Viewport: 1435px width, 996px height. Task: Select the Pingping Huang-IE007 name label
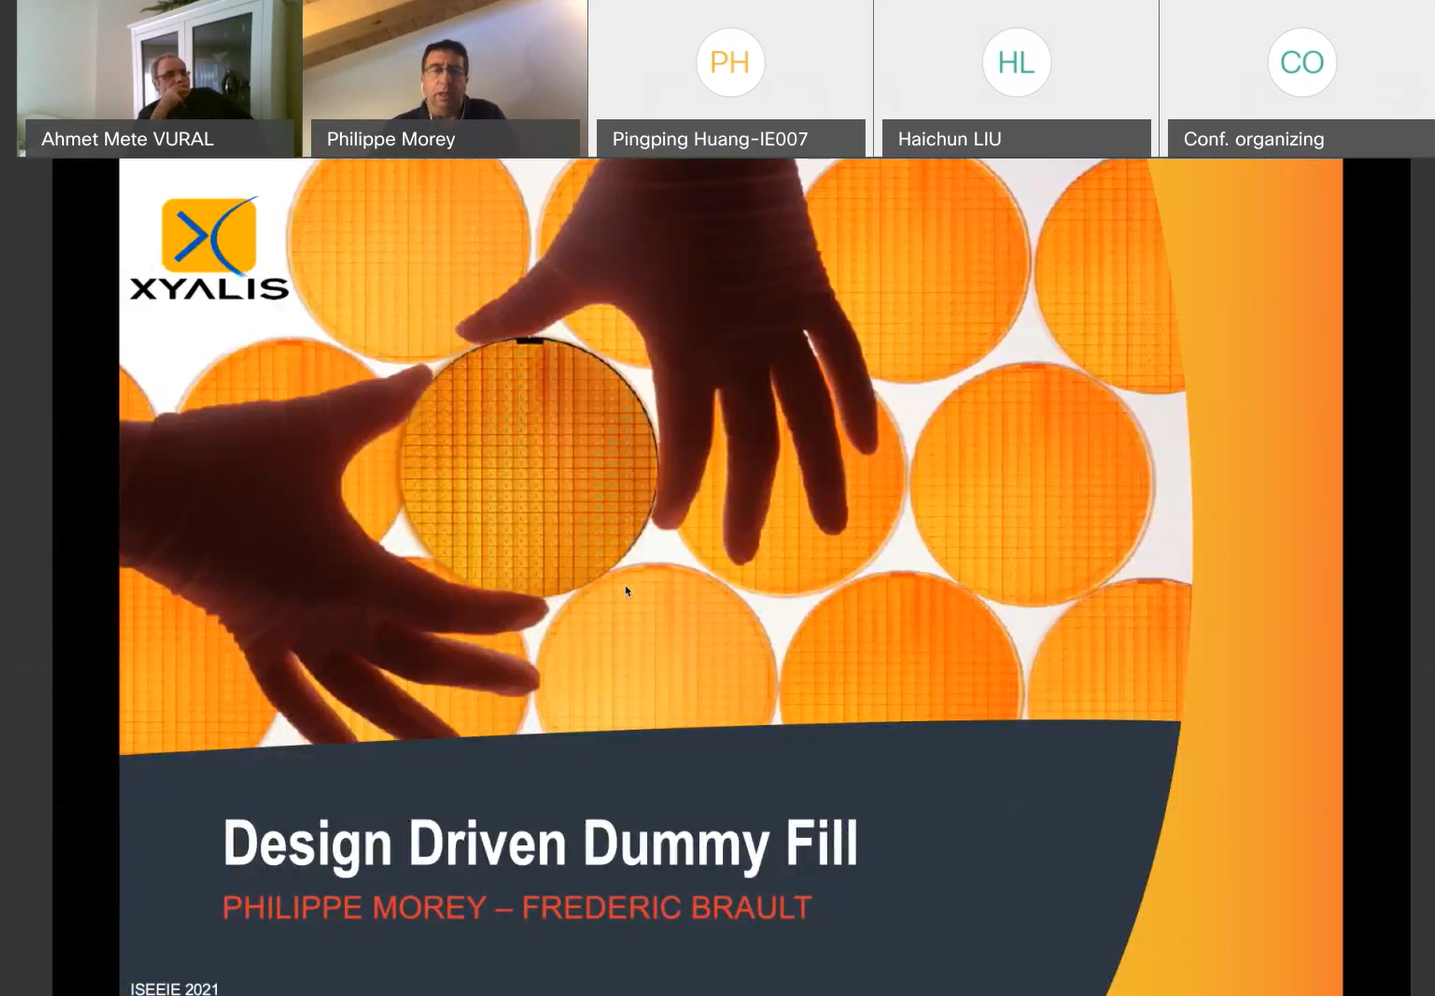point(710,139)
